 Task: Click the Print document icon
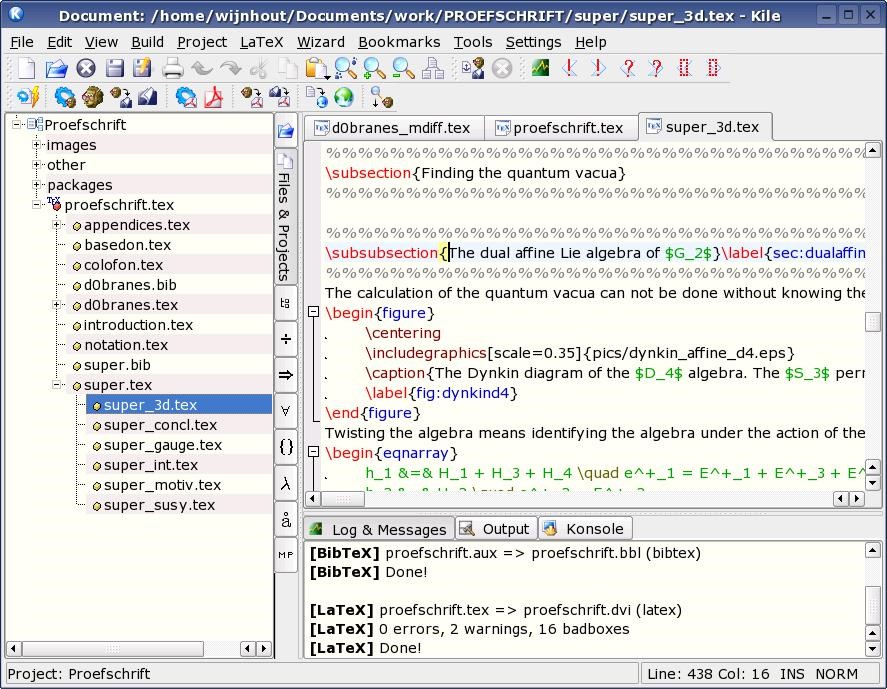coord(173,68)
